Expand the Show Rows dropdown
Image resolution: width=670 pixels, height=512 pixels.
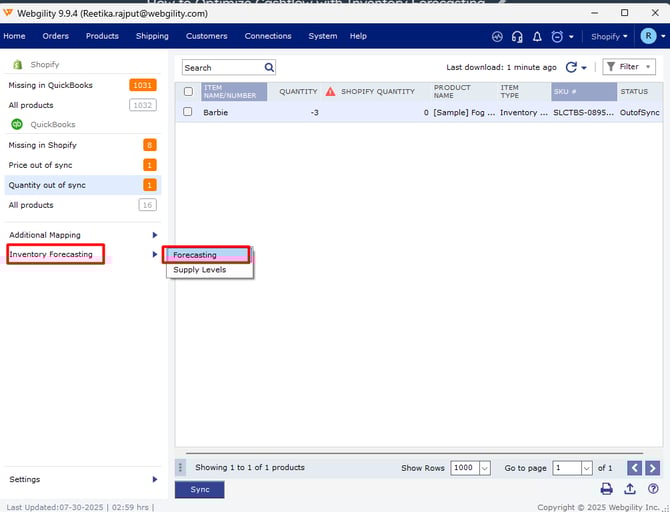pyautogui.click(x=485, y=468)
